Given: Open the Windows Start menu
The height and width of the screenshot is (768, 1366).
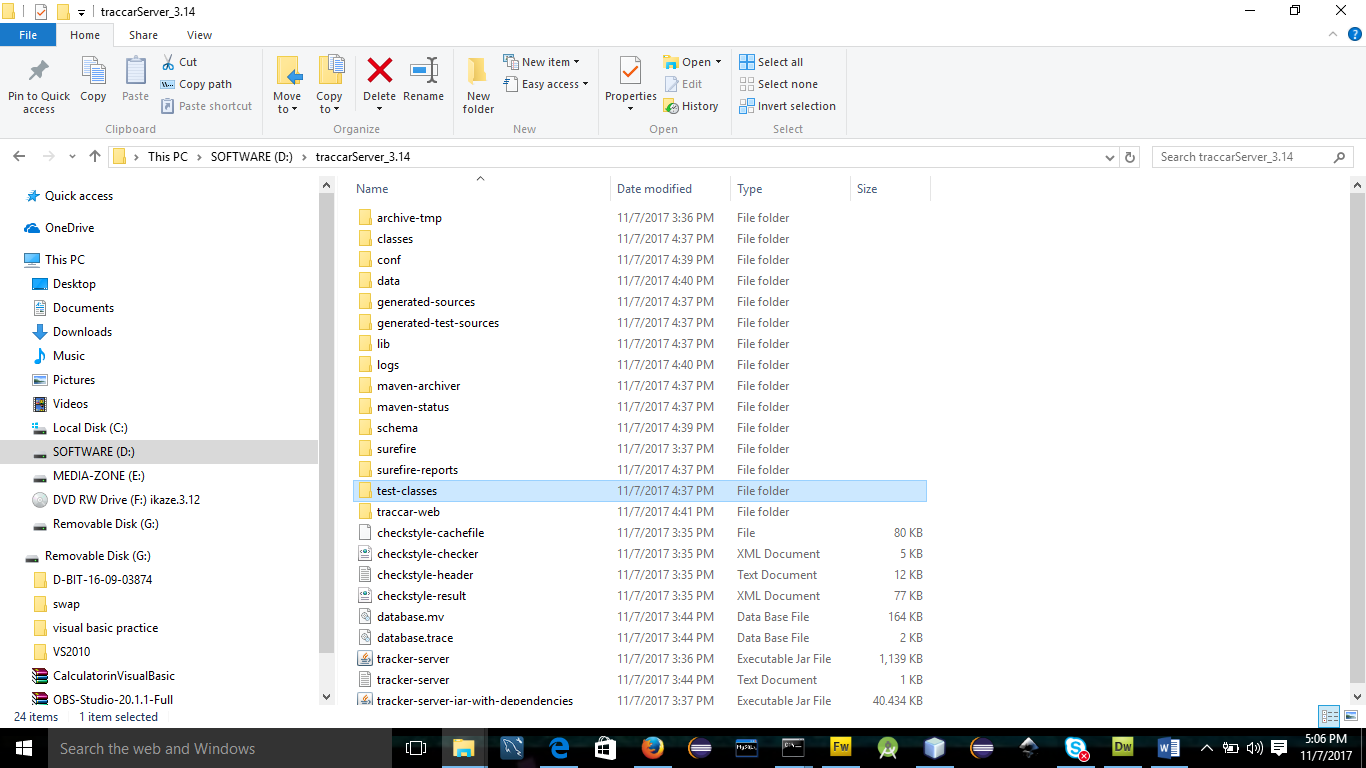Looking at the screenshot, I should (23, 748).
